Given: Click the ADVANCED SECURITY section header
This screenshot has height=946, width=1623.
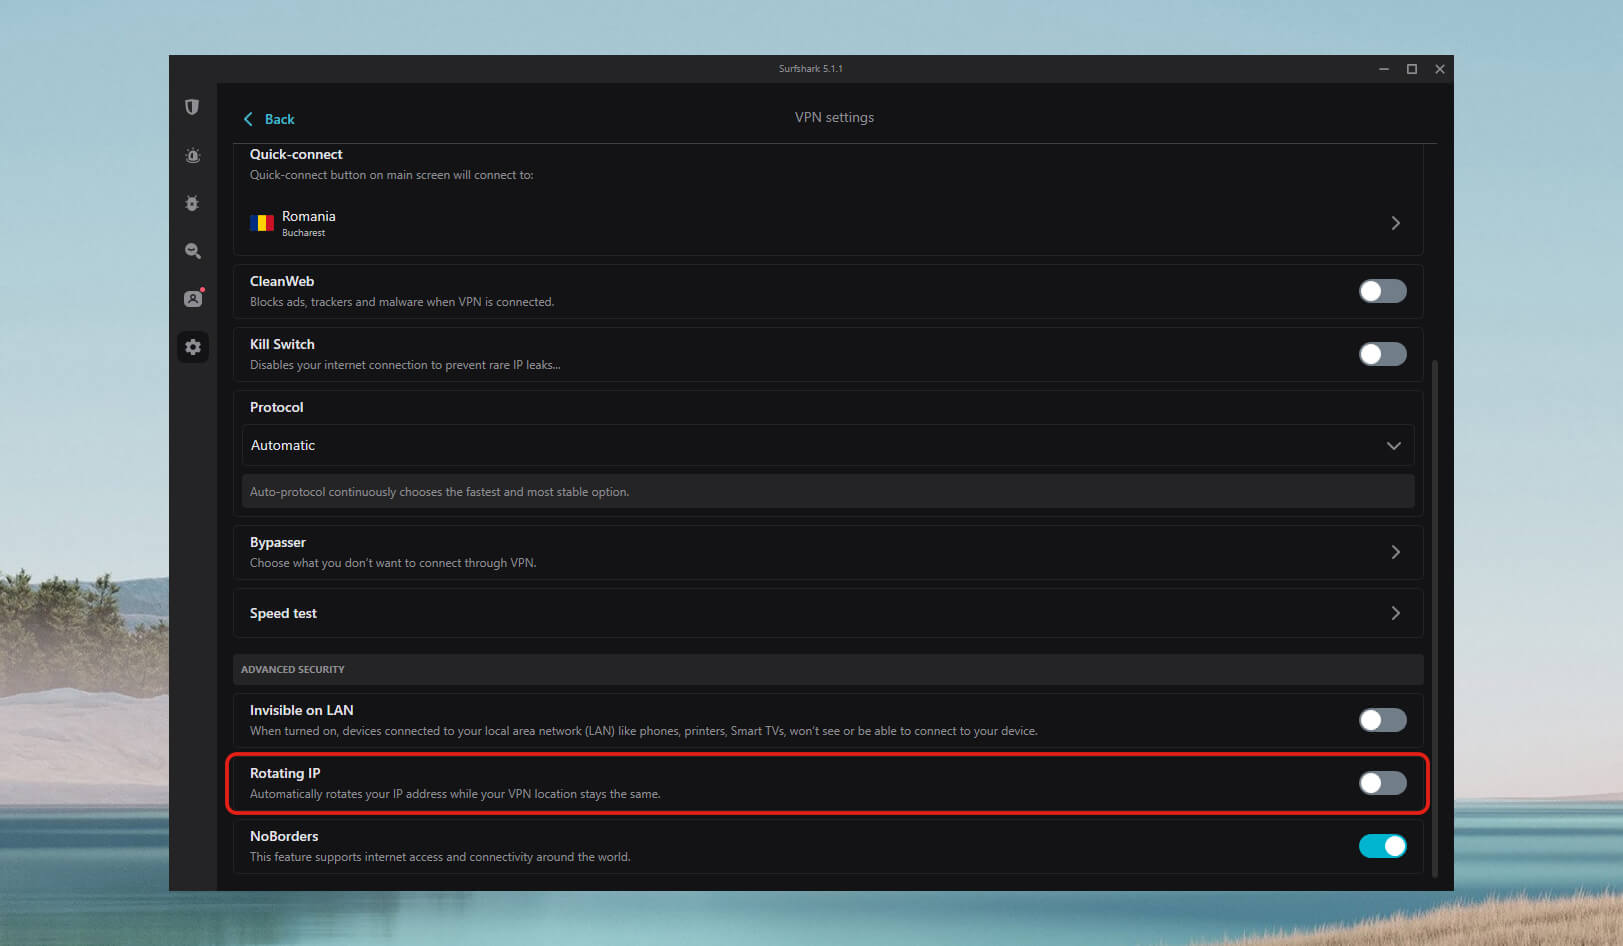Looking at the screenshot, I should [x=828, y=669].
